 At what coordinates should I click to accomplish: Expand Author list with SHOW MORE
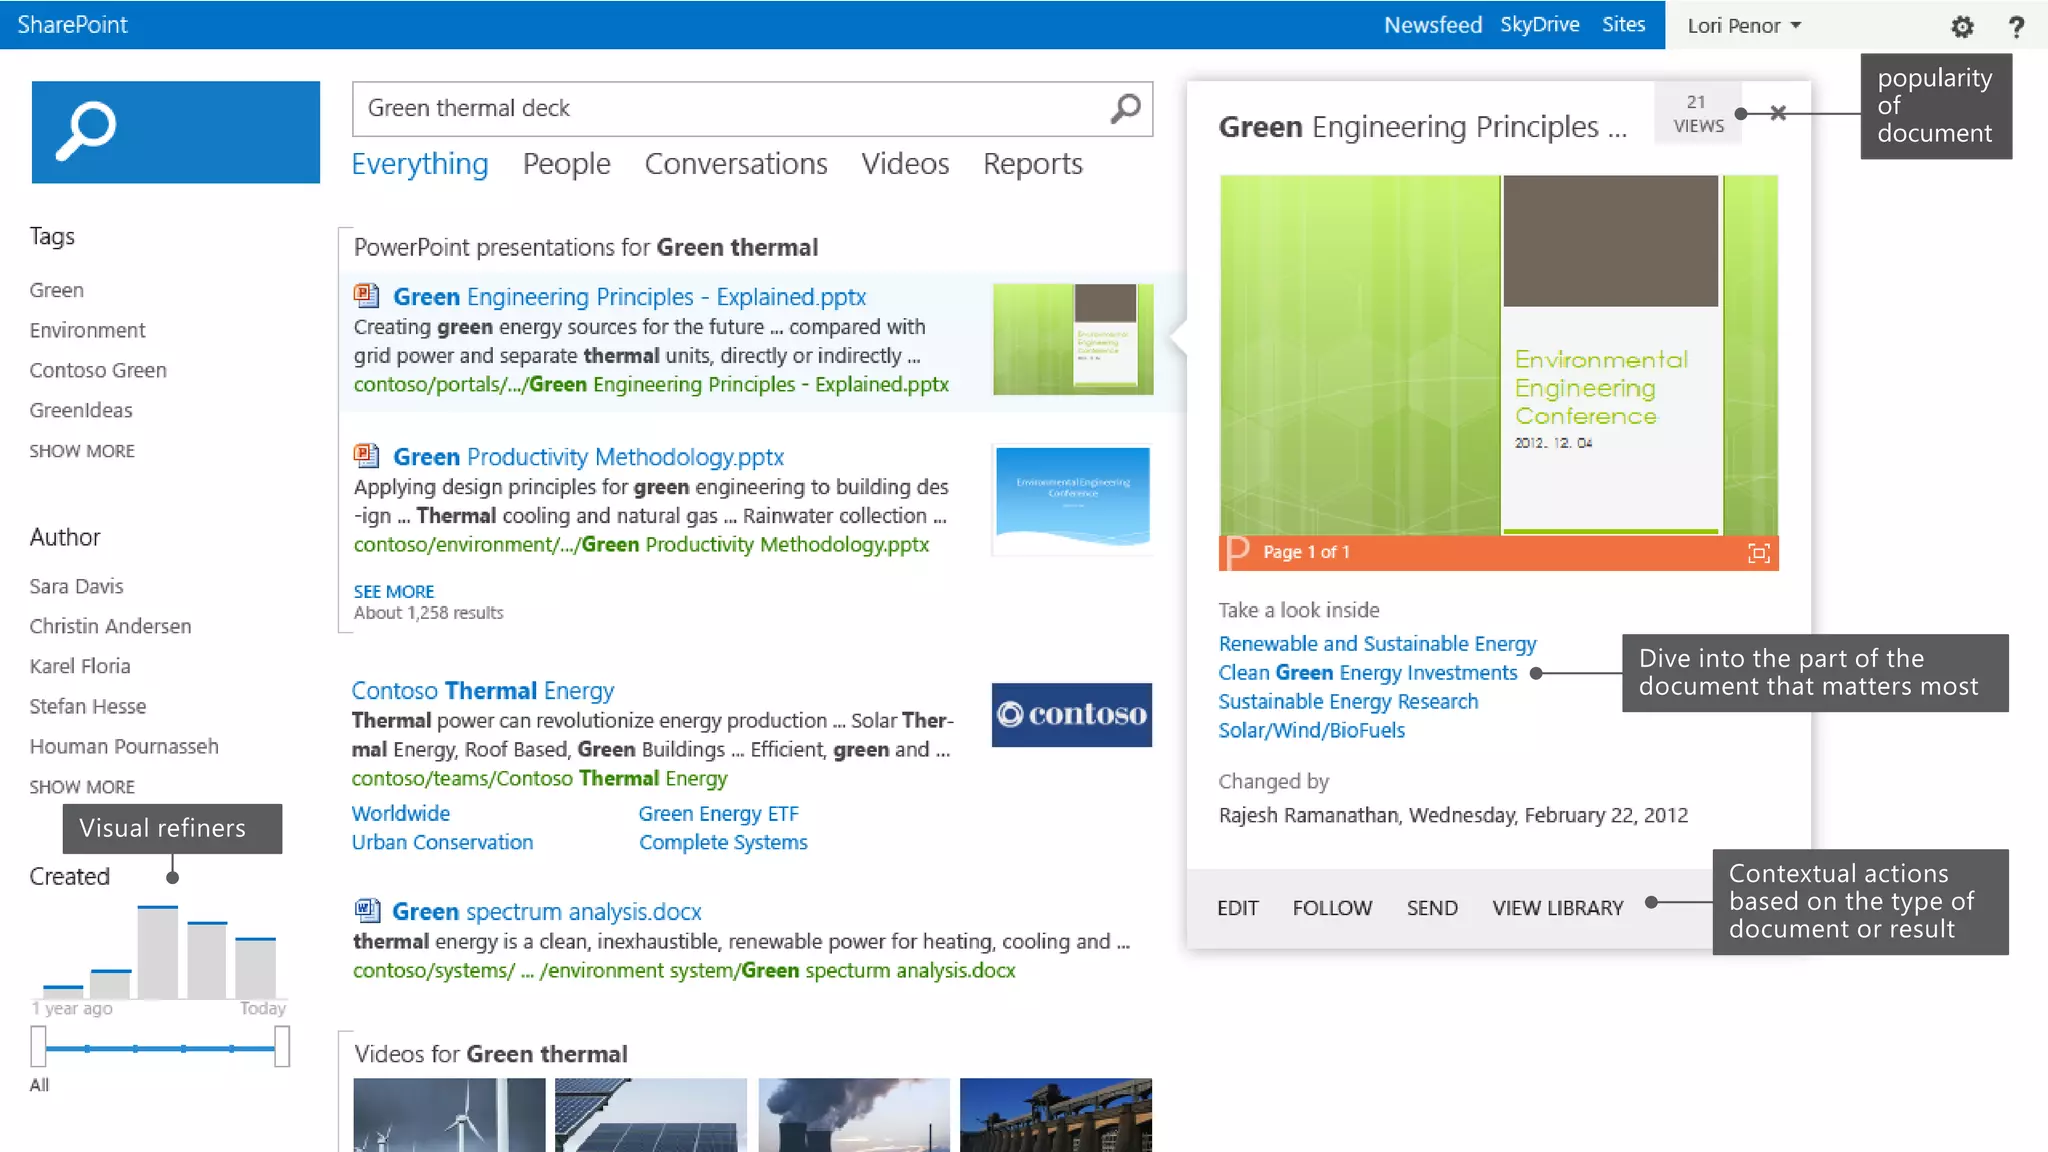(82, 787)
